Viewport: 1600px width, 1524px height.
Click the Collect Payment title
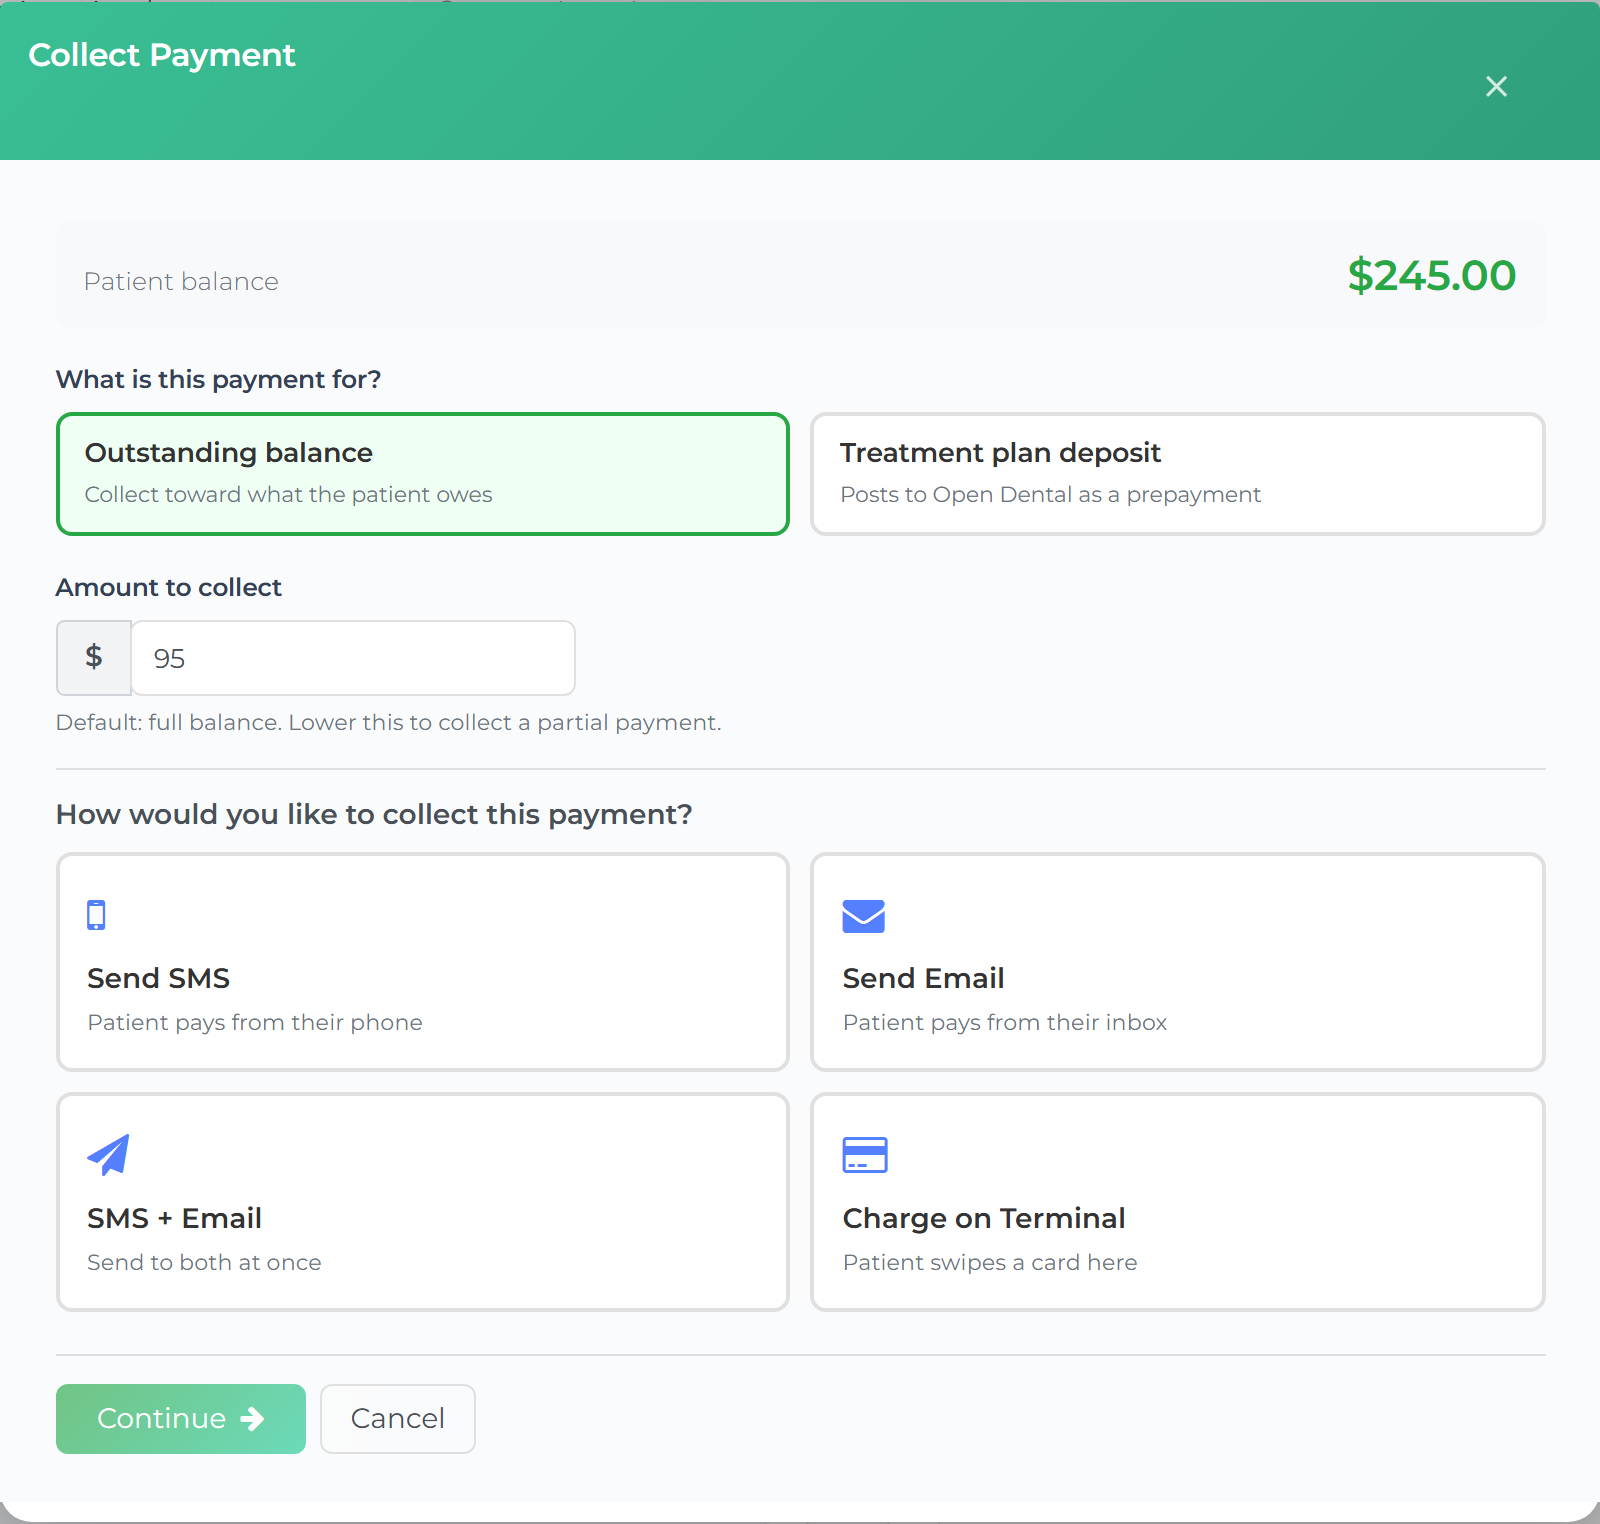pos(162,55)
